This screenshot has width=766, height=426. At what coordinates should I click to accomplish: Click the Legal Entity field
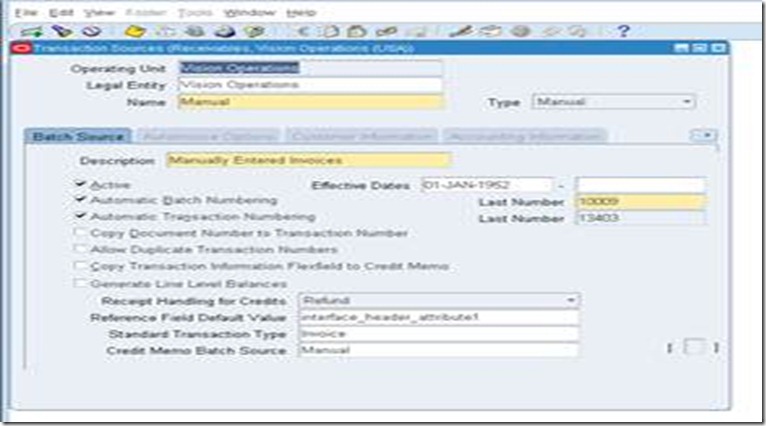310,85
